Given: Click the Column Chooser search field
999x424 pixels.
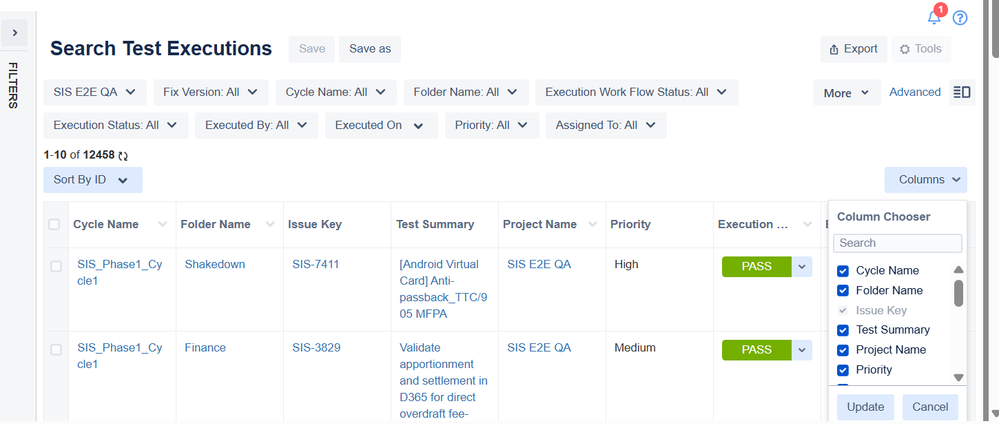Looking at the screenshot, I should click(897, 243).
